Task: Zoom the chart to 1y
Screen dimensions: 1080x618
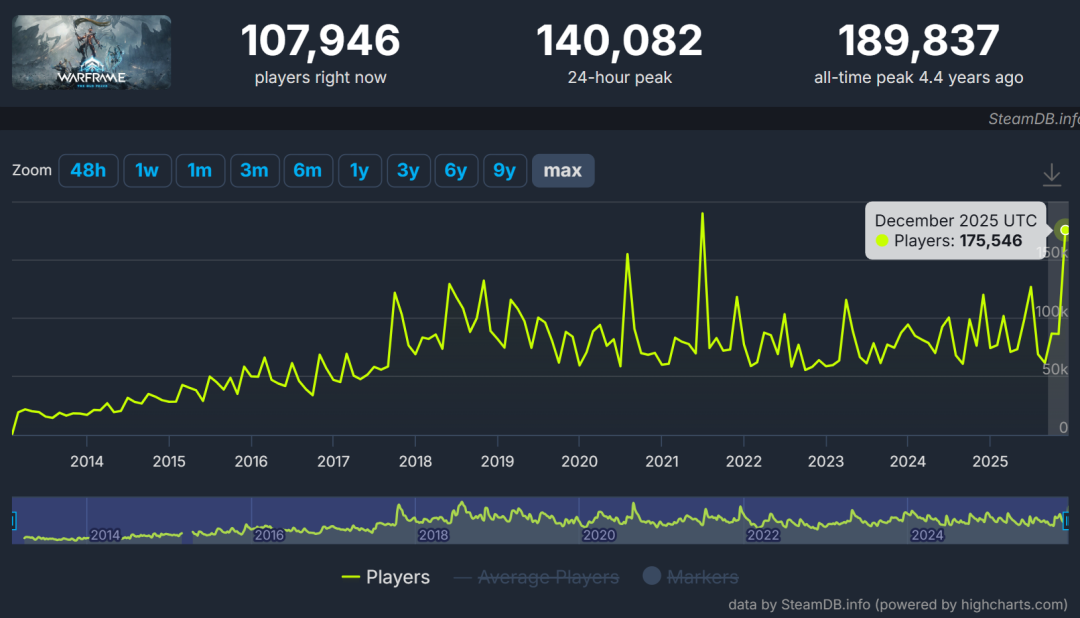Action: pos(359,171)
